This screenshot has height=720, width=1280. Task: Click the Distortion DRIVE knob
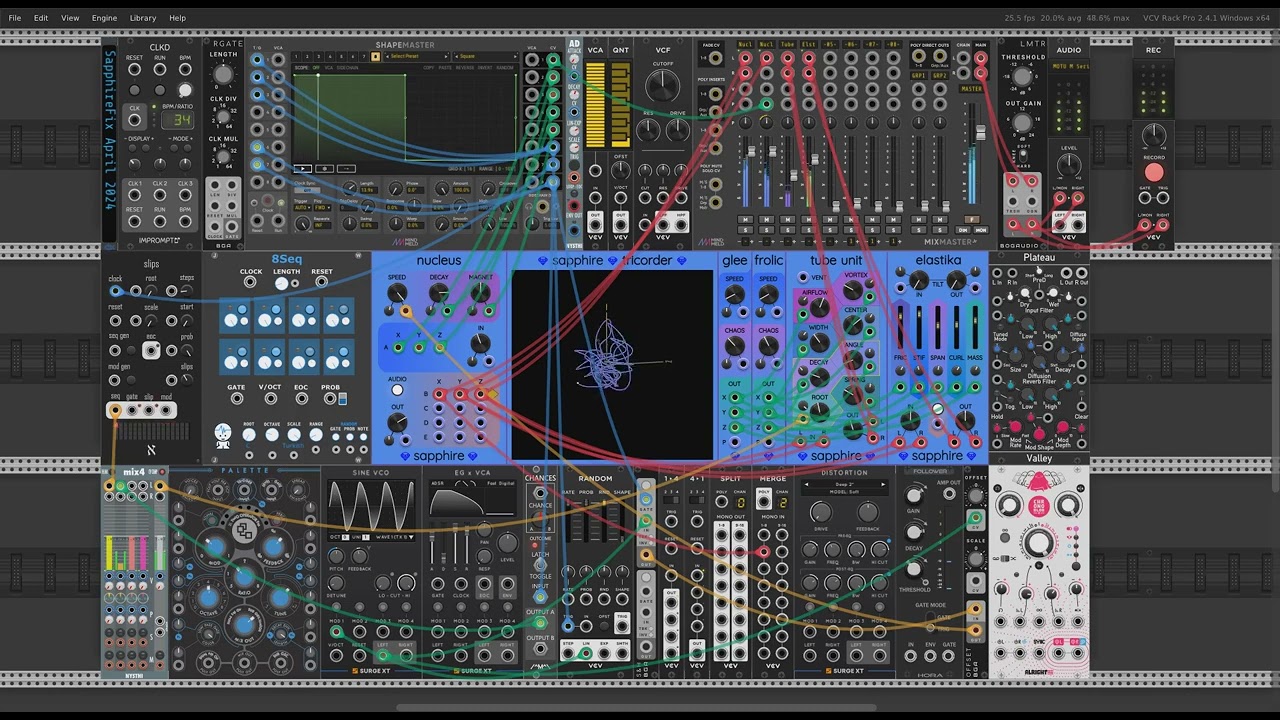(x=820, y=512)
